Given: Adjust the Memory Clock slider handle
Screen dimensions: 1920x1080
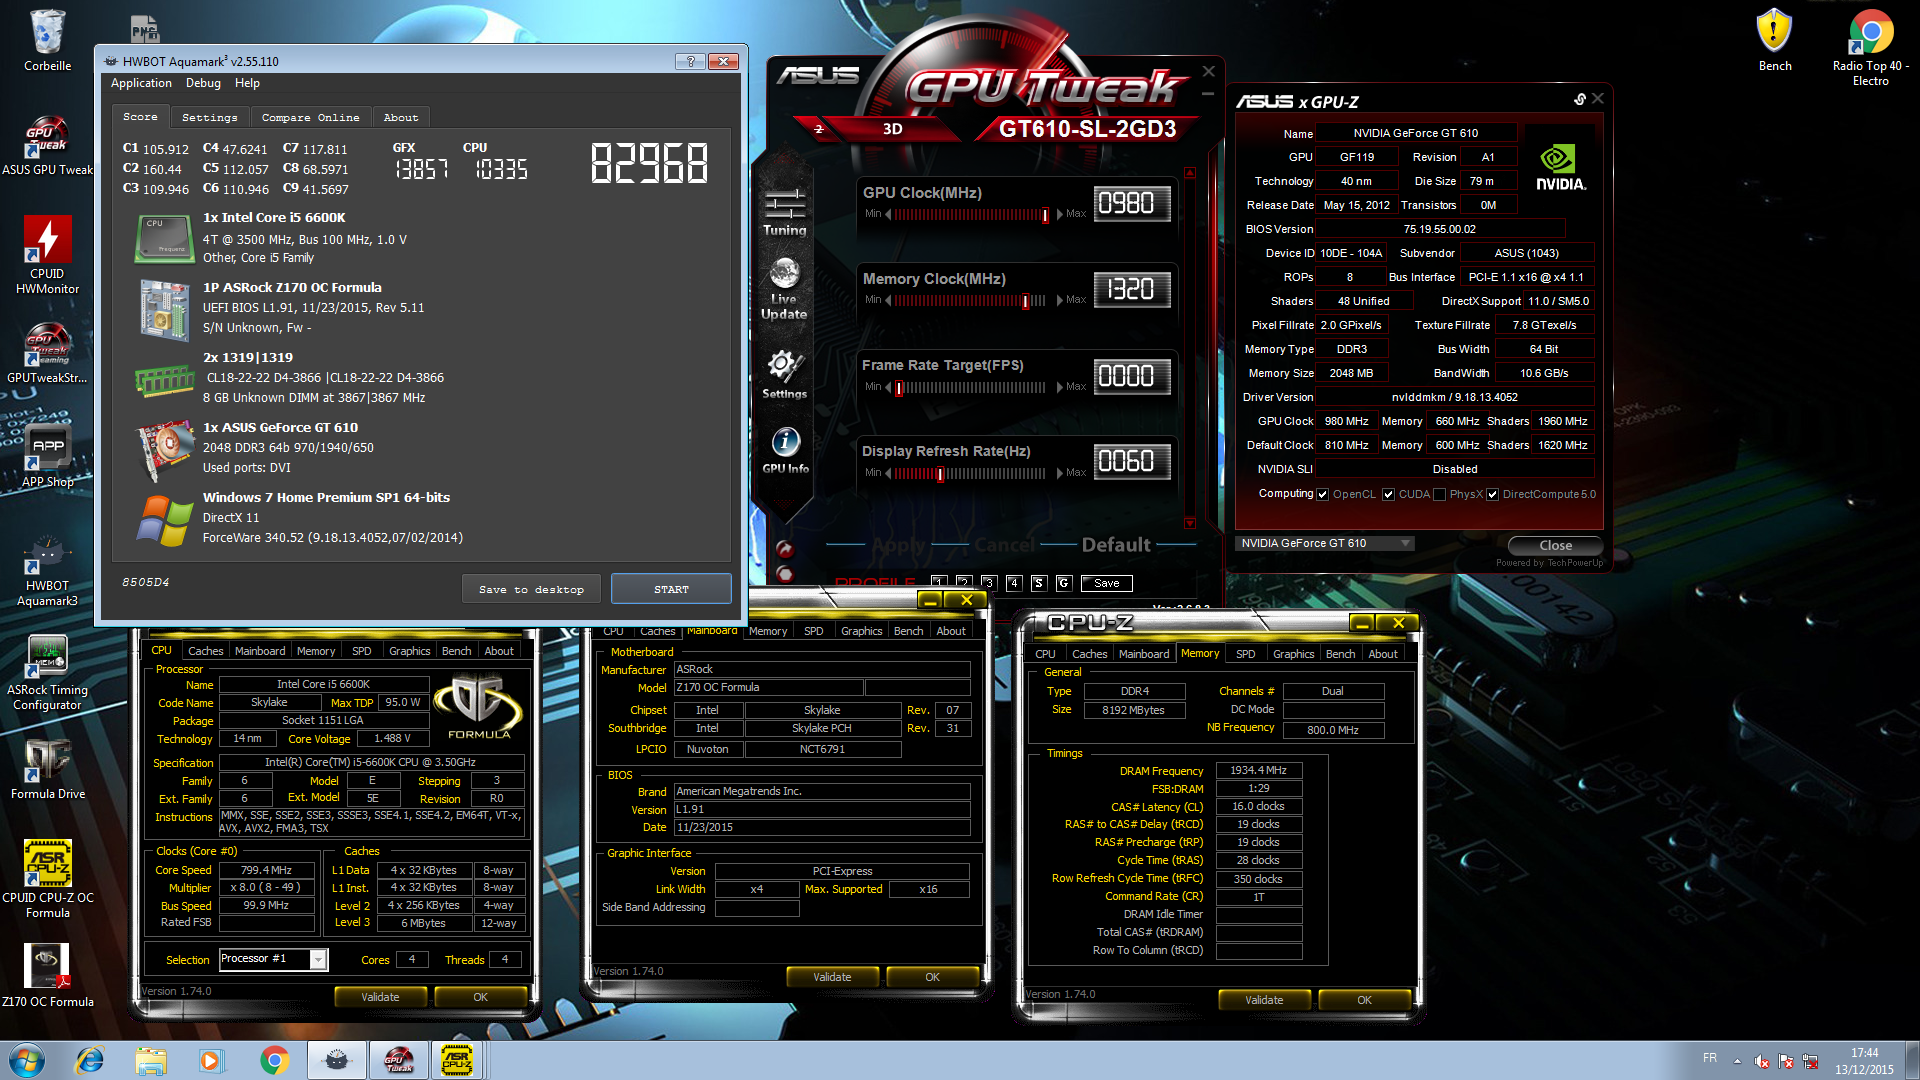Looking at the screenshot, I should pyautogui.click(x=1025, y=300).
